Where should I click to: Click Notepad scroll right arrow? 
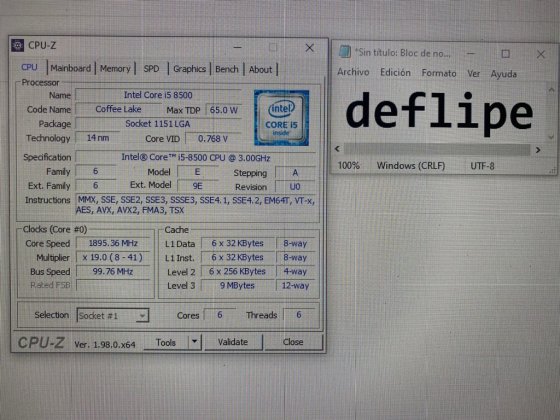[538, 150]
